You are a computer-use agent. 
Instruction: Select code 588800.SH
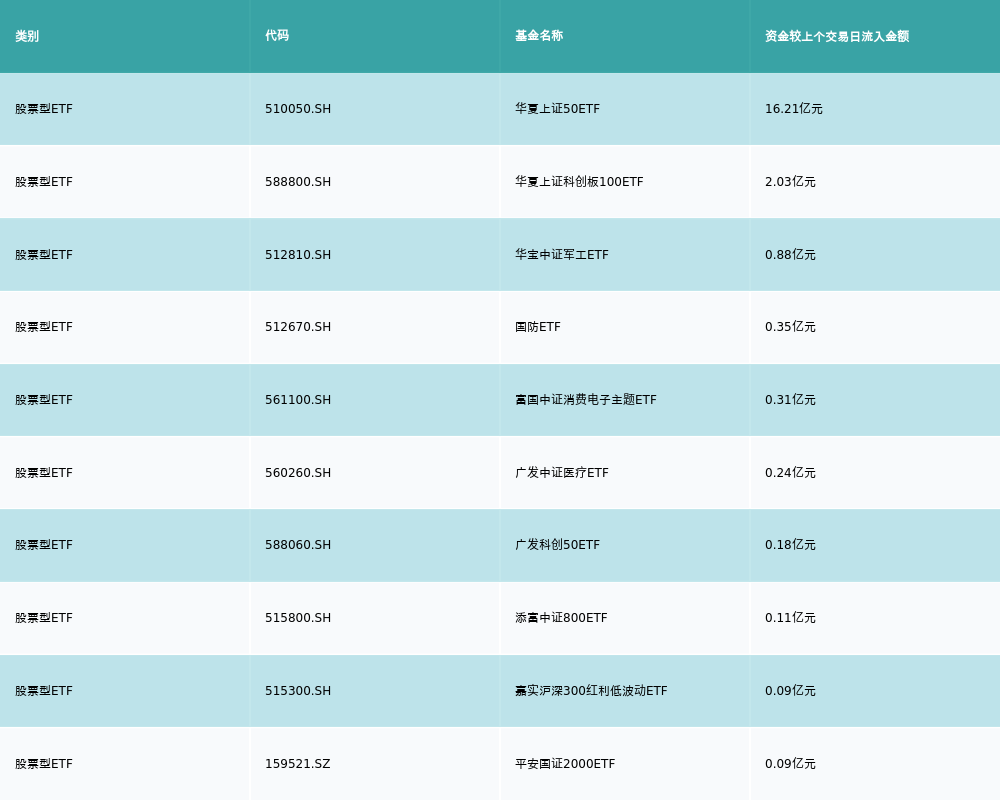click(x=298, y=182)
